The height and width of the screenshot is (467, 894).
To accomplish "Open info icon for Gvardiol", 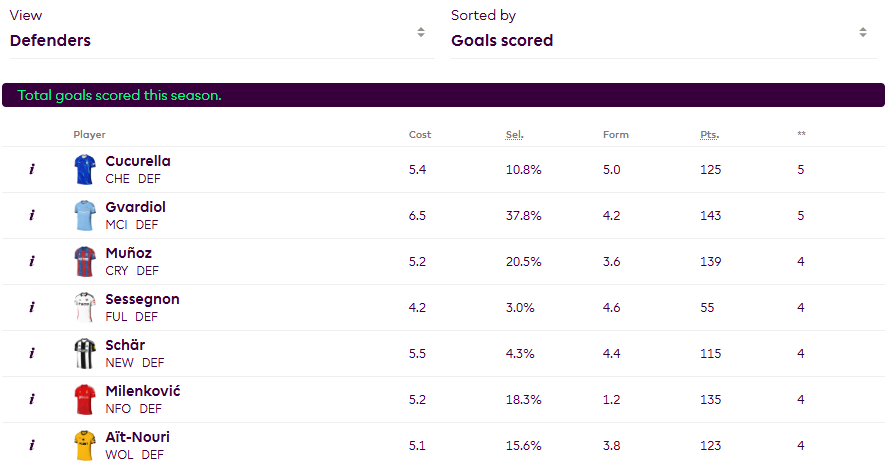I will click(x=31, y=216).
